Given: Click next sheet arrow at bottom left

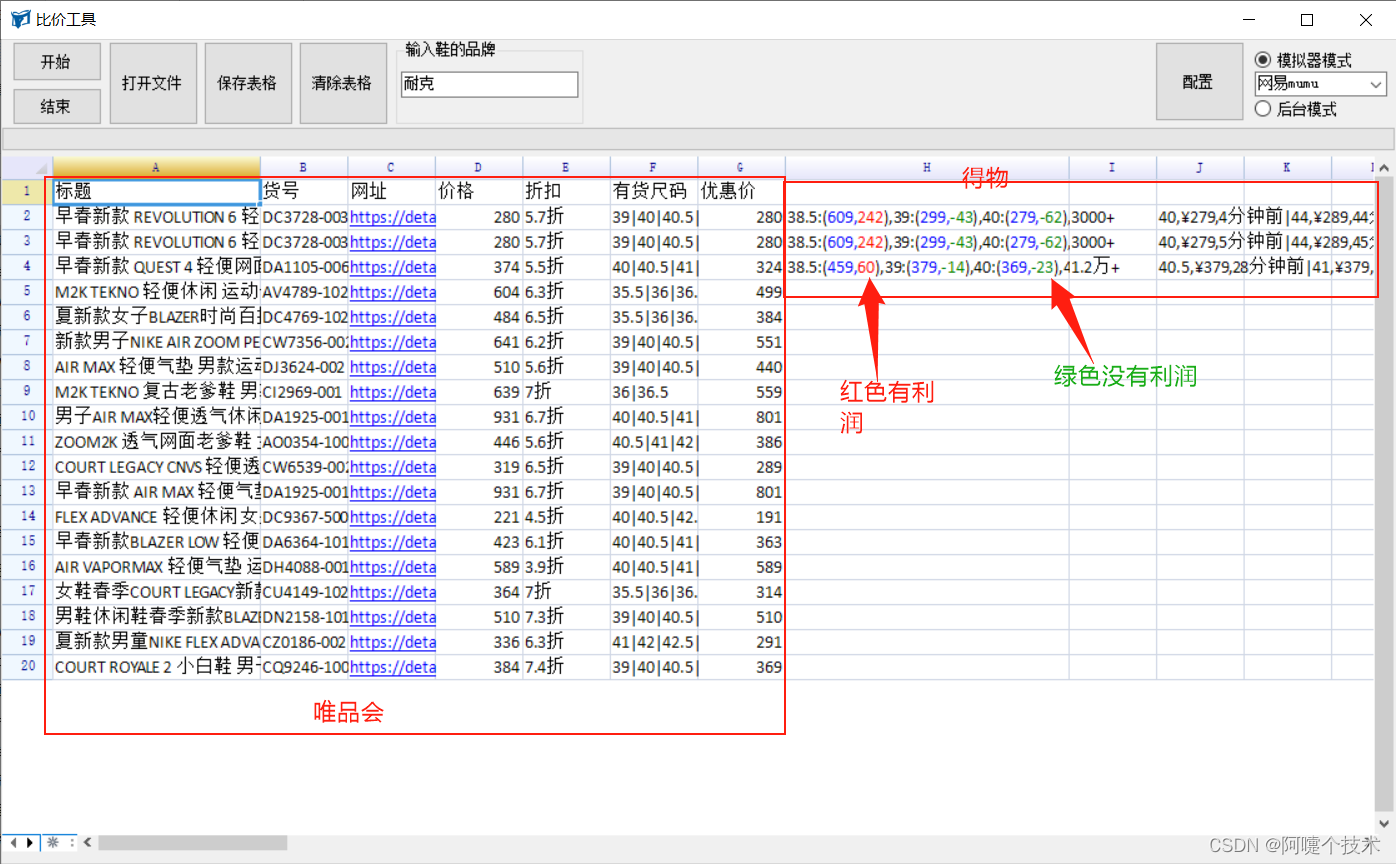Looking at the screenshot, I should coord(29,843).
